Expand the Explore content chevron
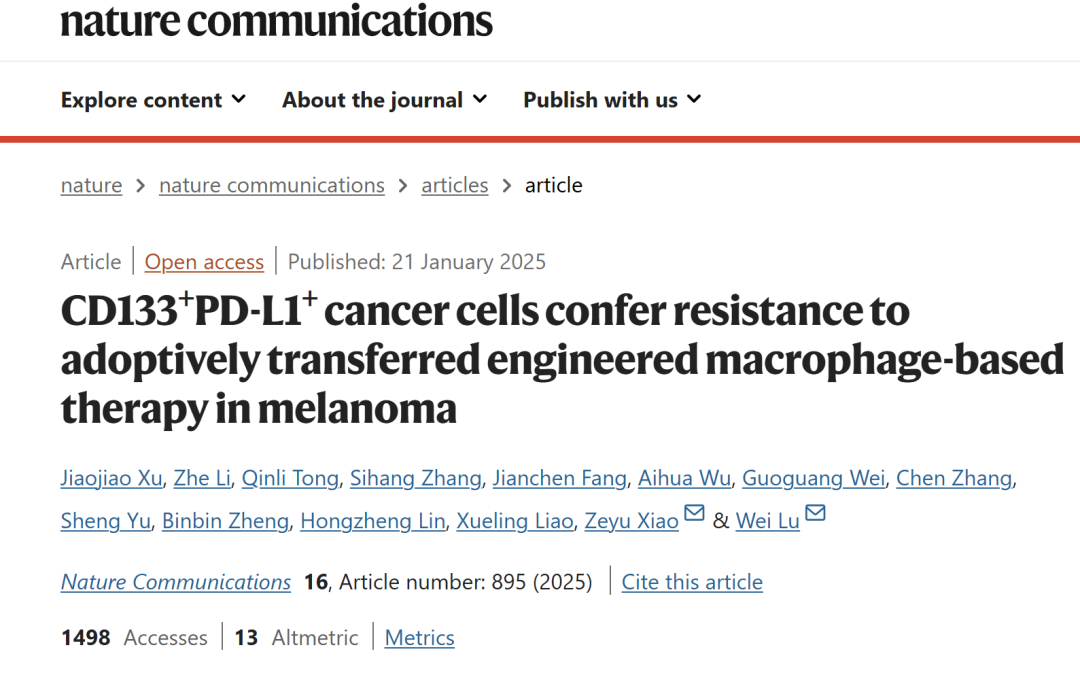Image resolution: width=1080 pixels, height=673 pixels. point(239,99)
